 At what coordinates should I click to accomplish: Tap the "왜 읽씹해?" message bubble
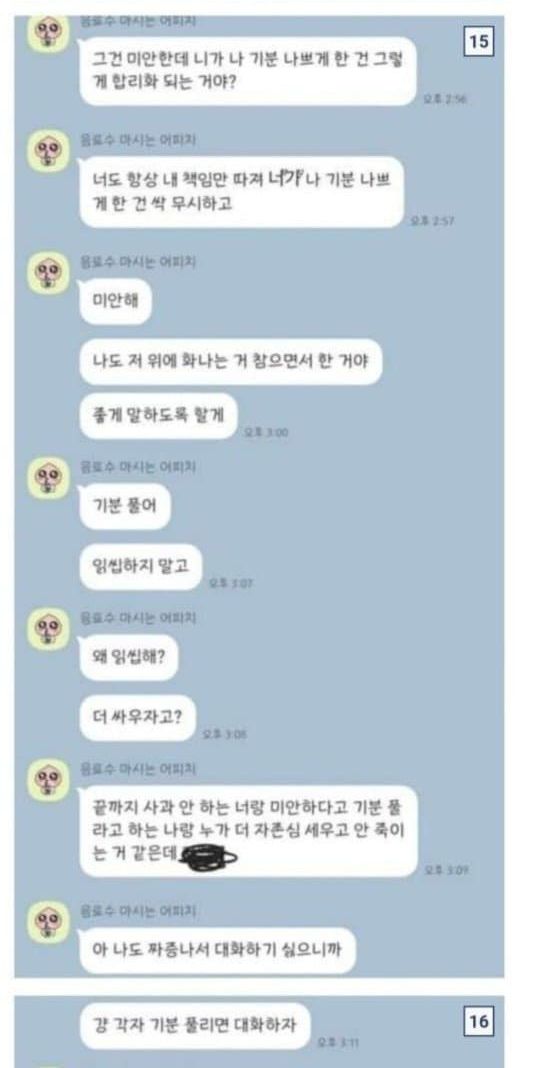128,657
